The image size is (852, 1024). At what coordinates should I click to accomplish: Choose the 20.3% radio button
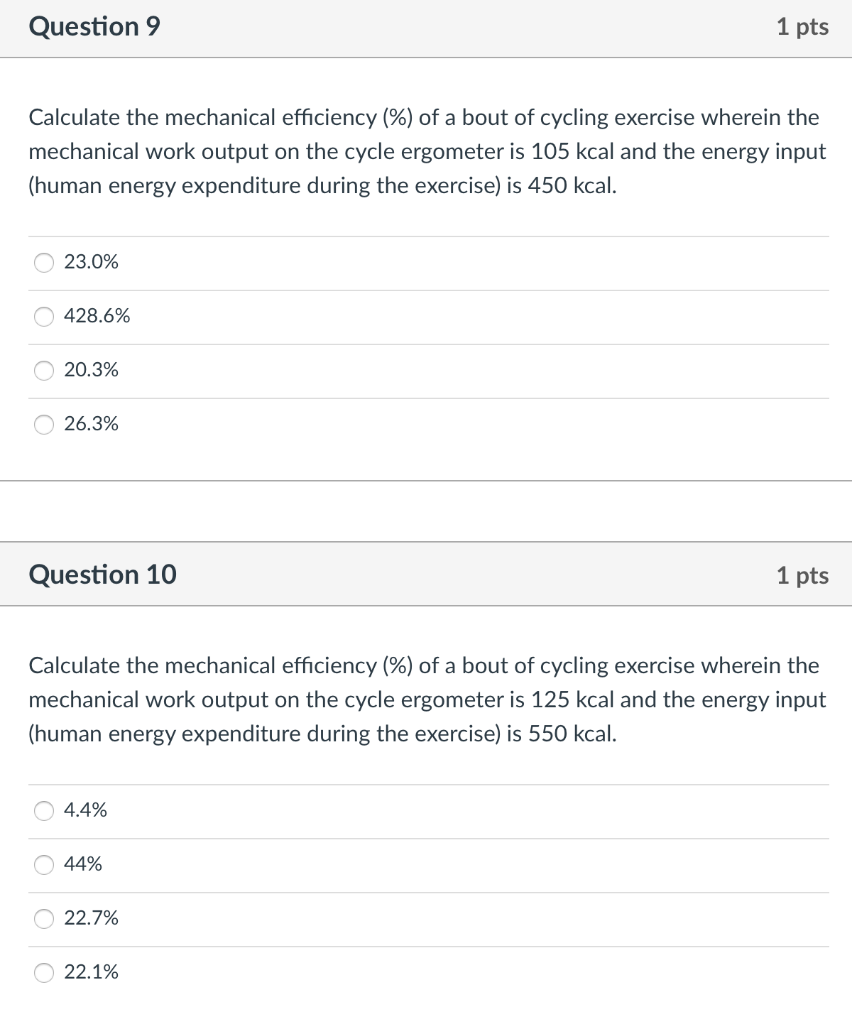point(43,370)
